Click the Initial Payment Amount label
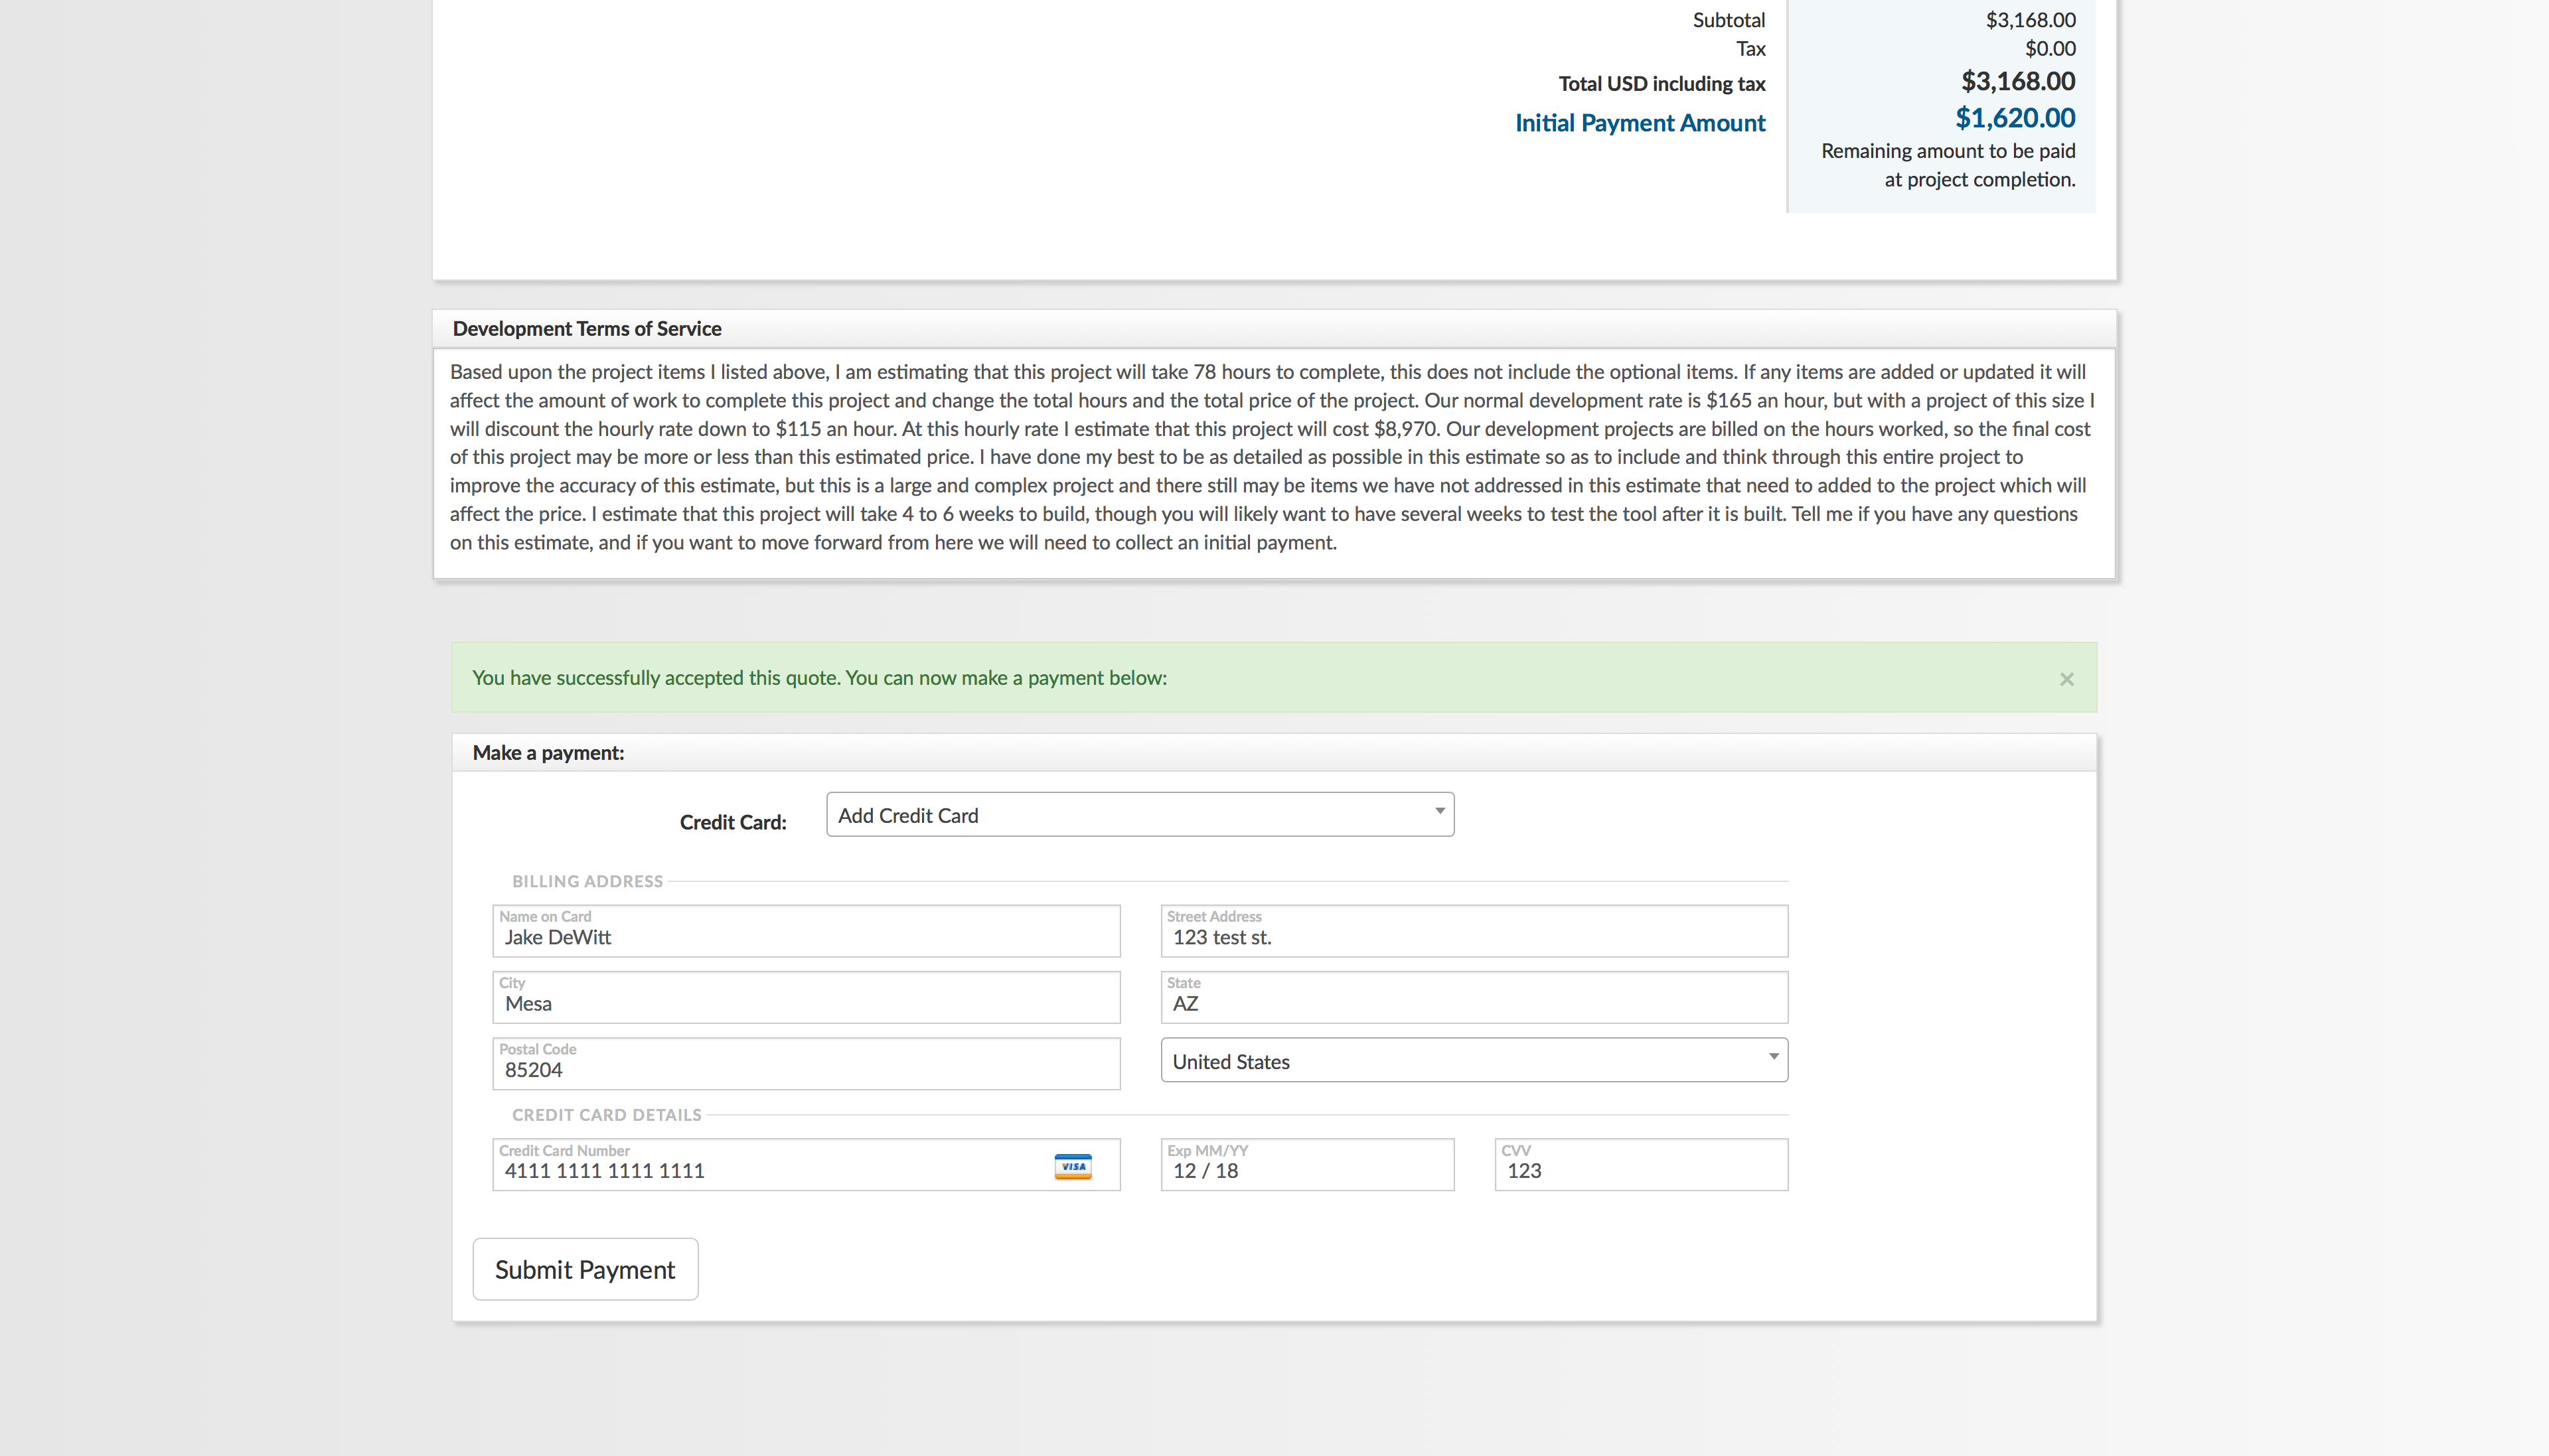Screen dimensions: 2549x1456 pos(1639,123)
